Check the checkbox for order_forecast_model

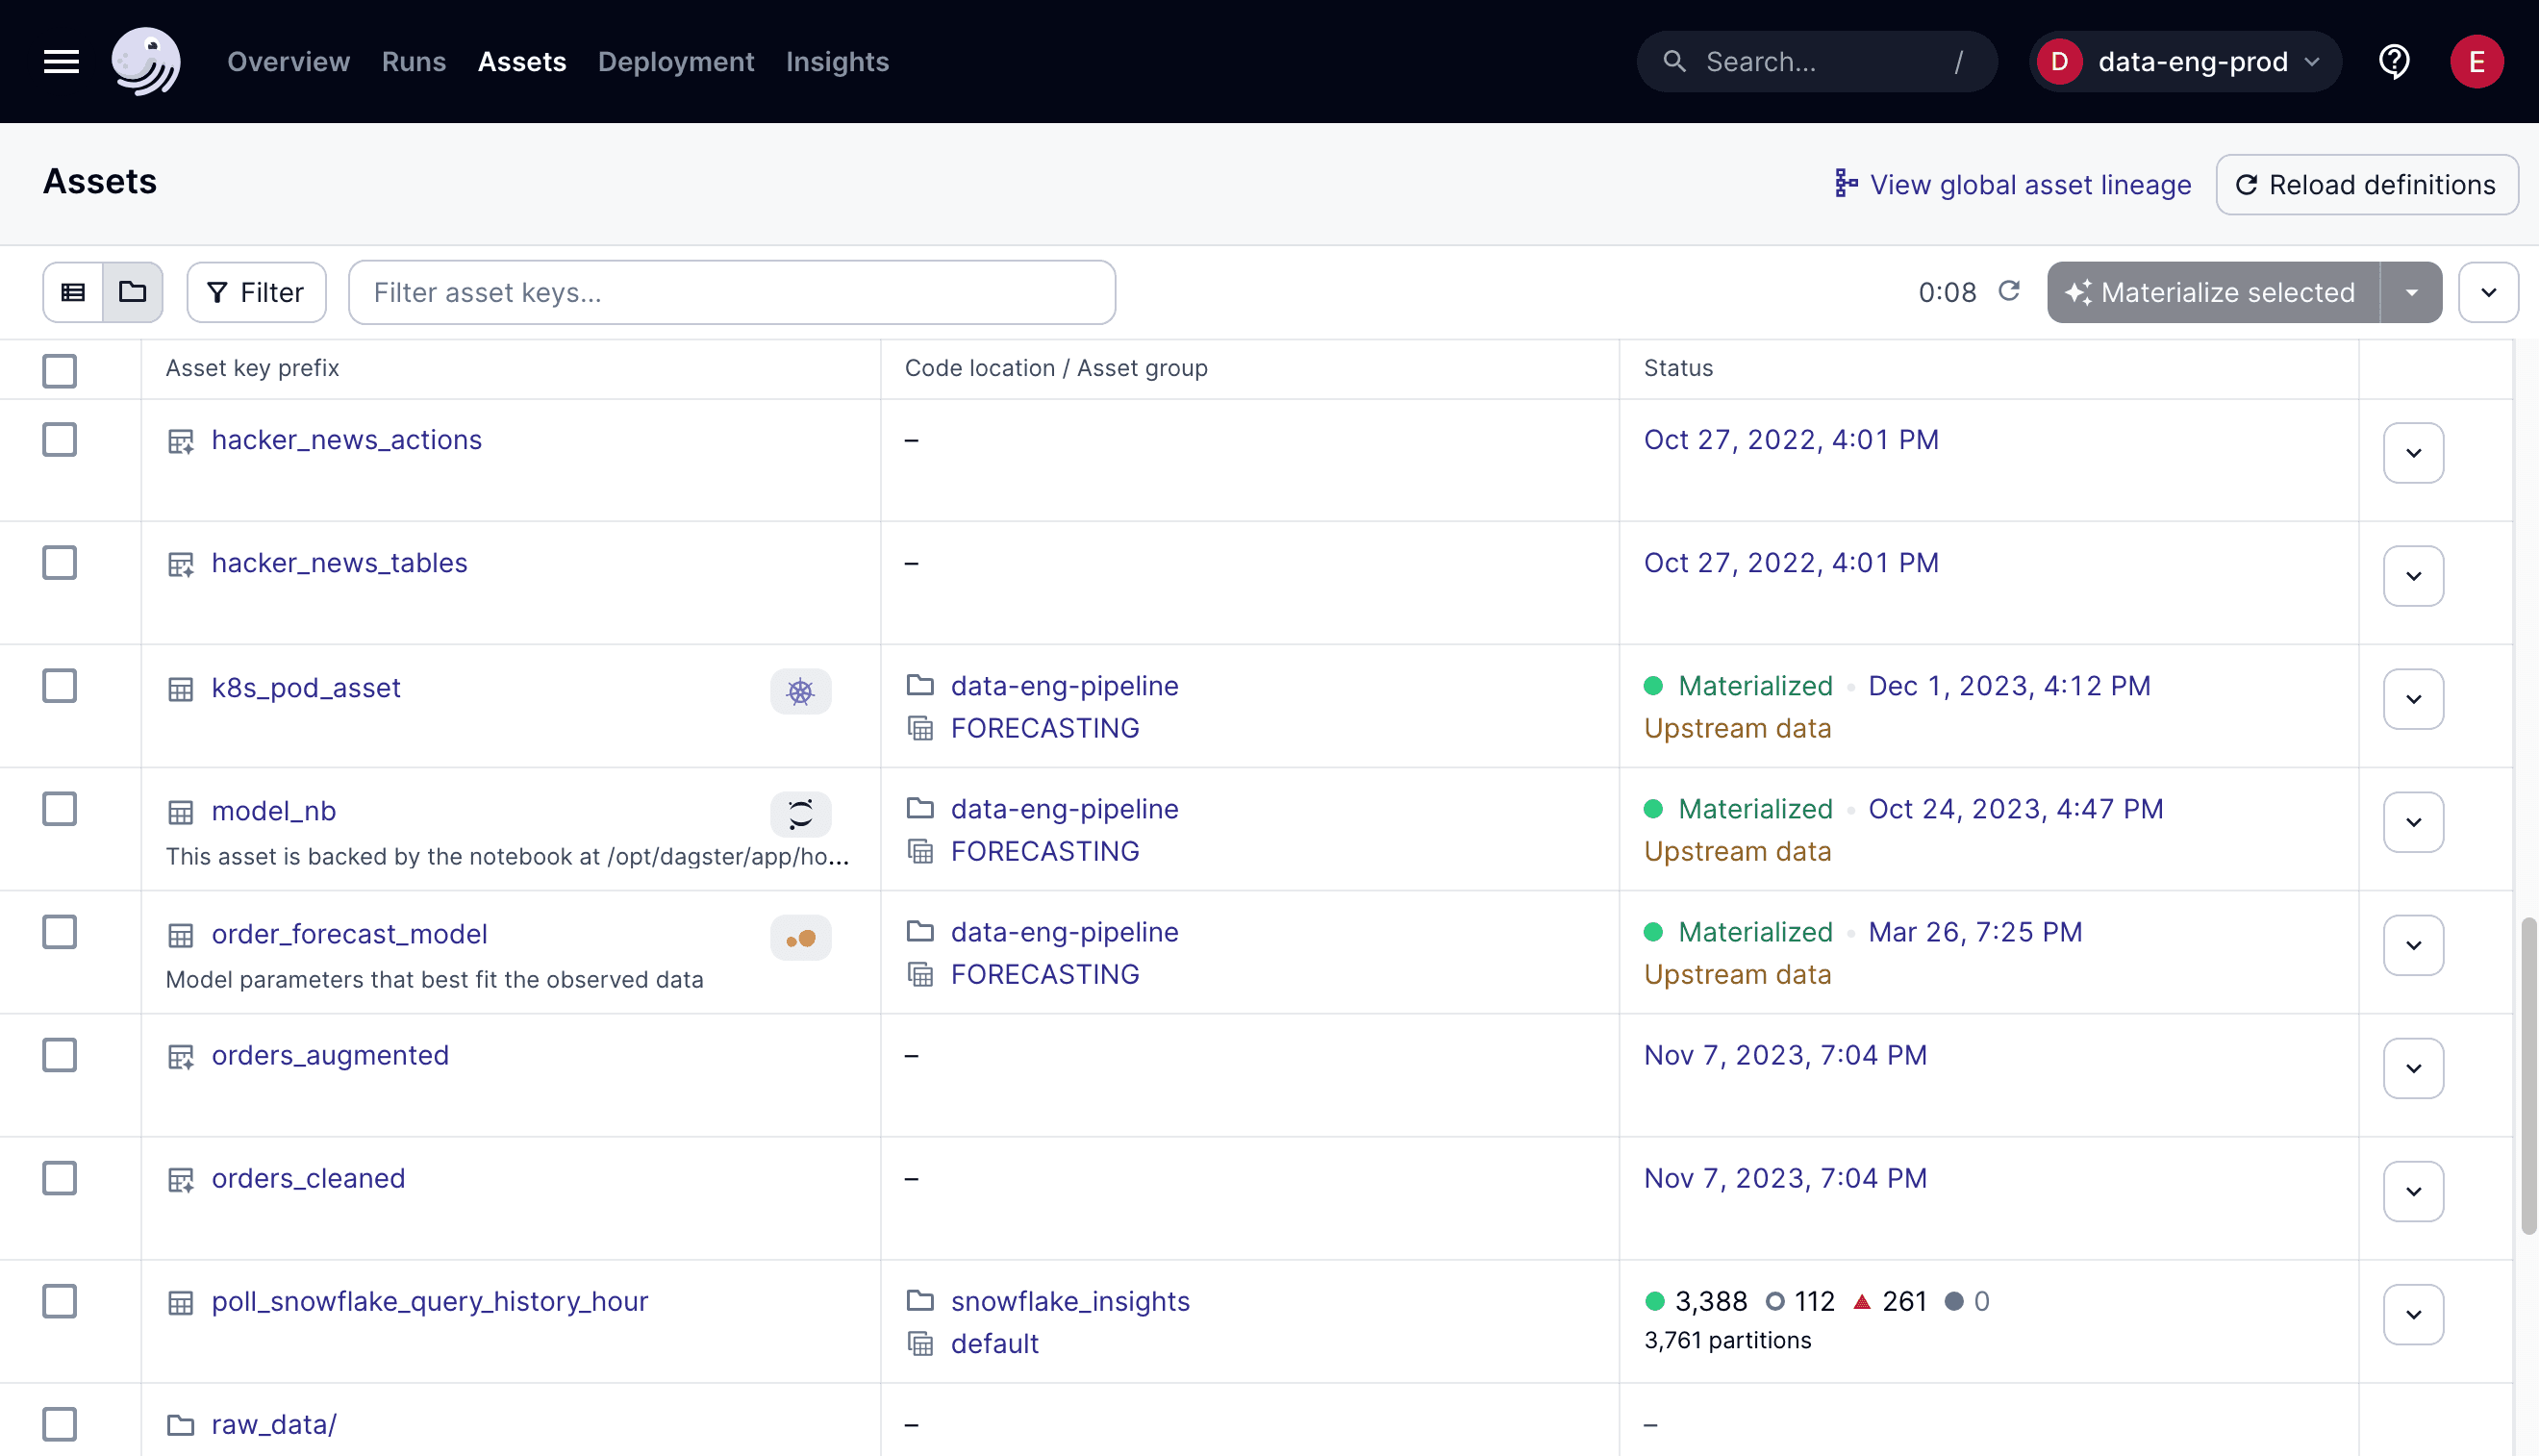[59, 931]
